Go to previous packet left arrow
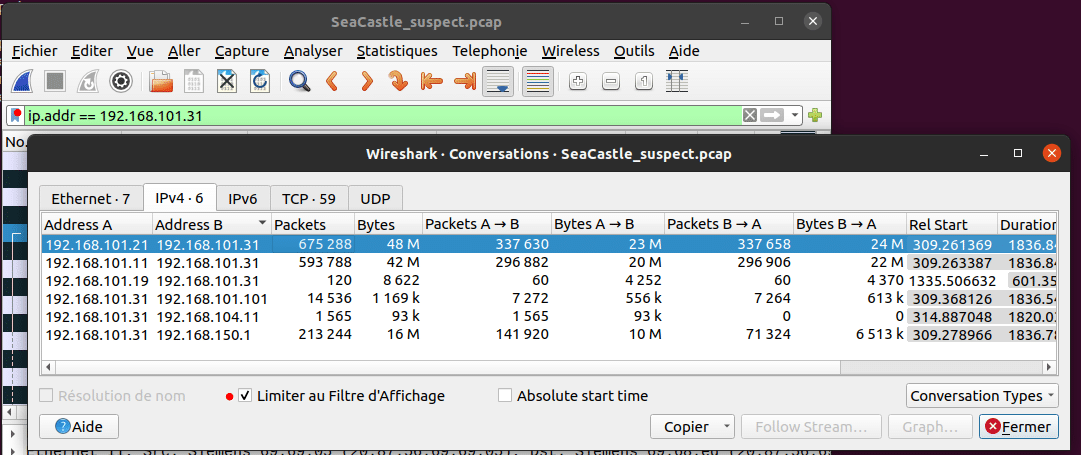This screenshot has height=455, width=1081. pos(332,81)
